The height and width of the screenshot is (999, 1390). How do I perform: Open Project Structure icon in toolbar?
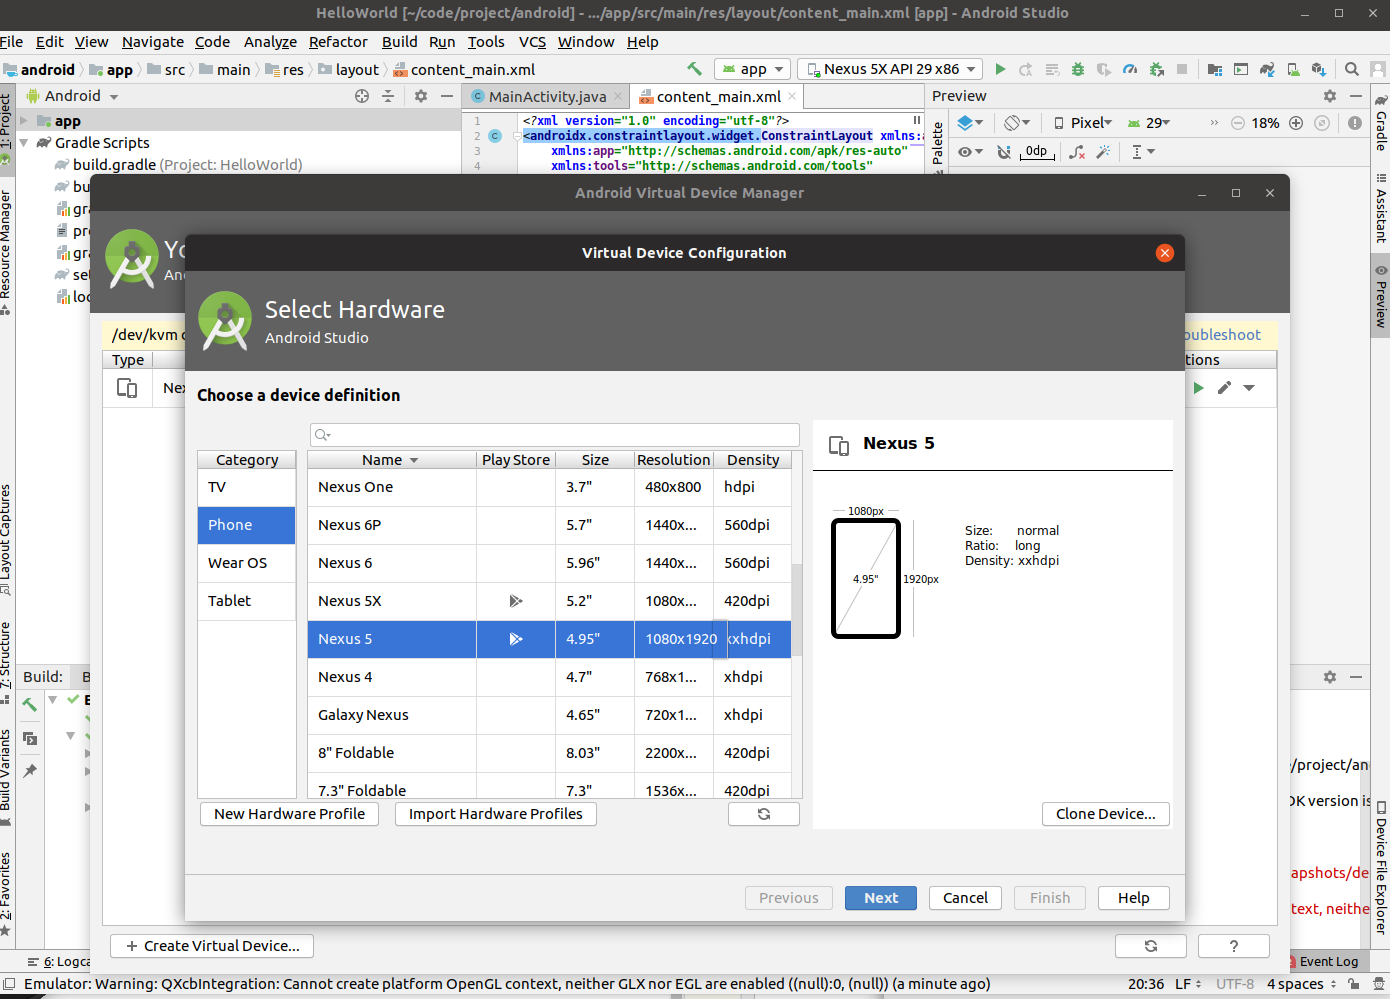tap(1215, 69)
